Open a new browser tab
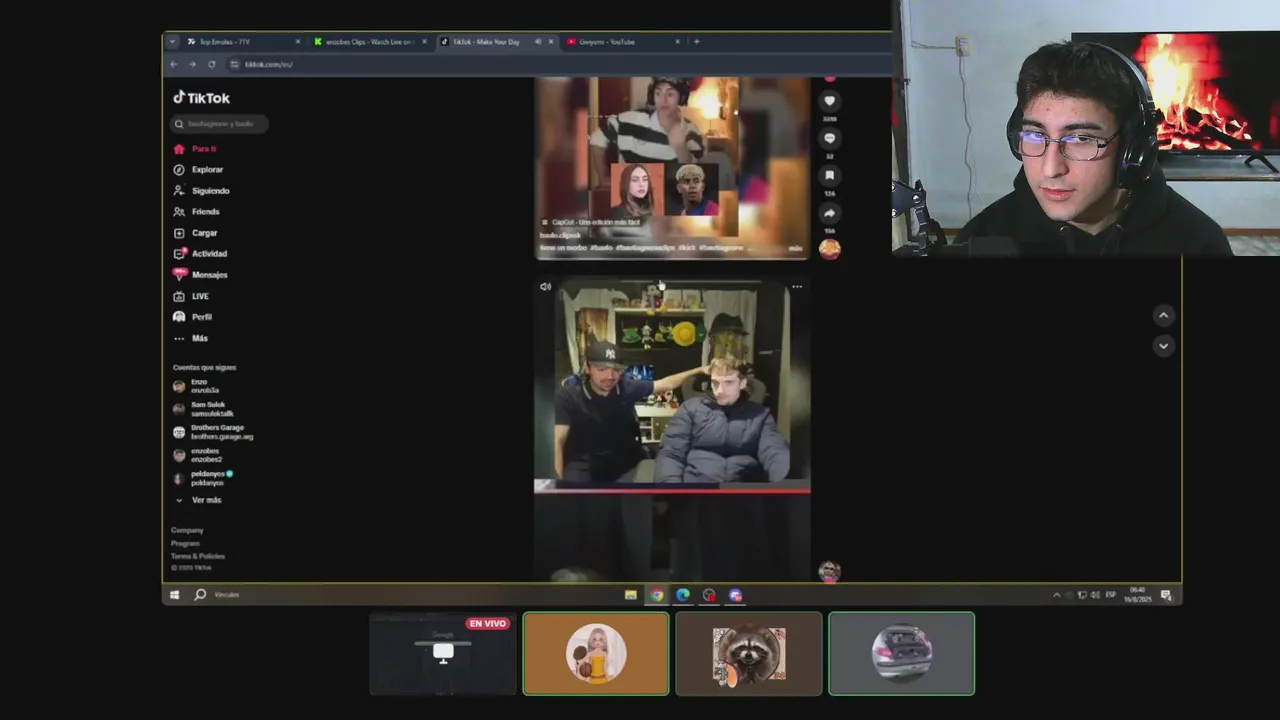The height and width of the screenshot is (720, 1280). tap(696, 42)
